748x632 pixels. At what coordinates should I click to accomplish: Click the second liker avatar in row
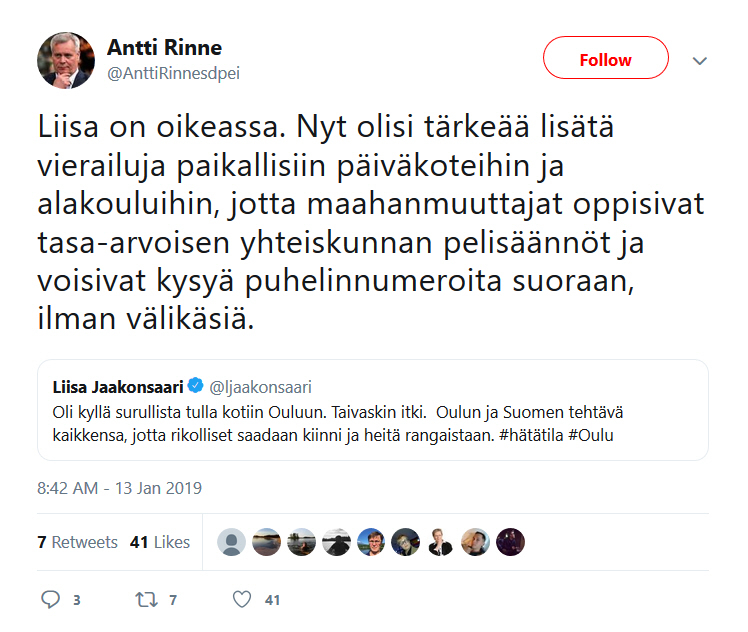267,542
